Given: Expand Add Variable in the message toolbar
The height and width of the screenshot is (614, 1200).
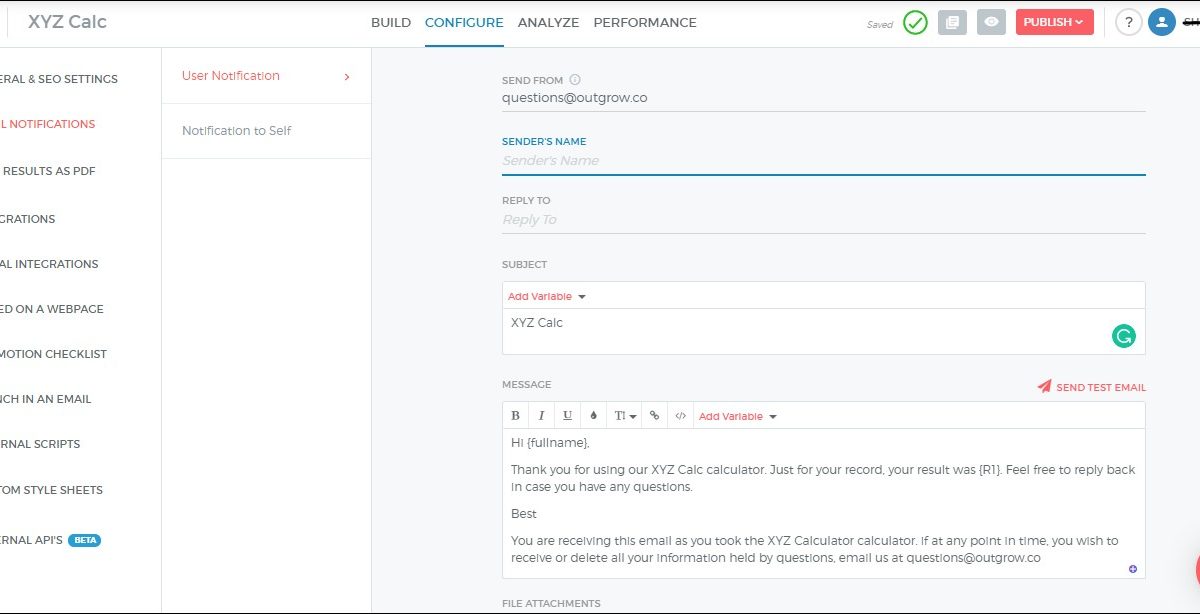Looking at the screenshot, I should pos(737,416).
